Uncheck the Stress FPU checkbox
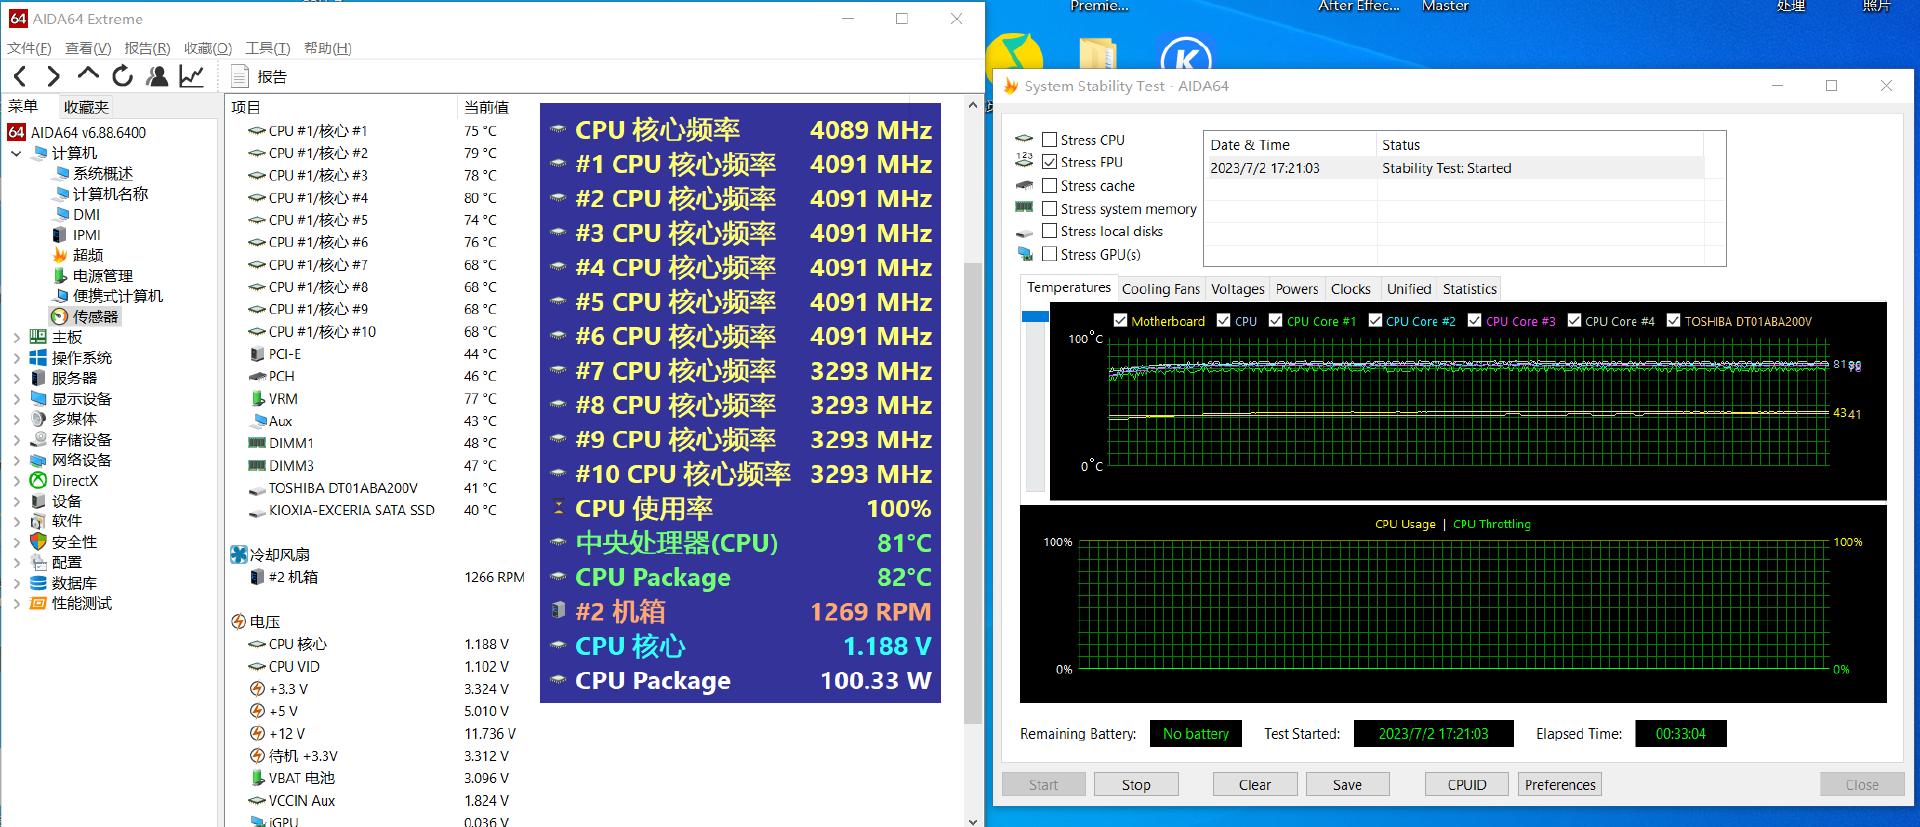 pyautogui.click(x=1049, y=162)
